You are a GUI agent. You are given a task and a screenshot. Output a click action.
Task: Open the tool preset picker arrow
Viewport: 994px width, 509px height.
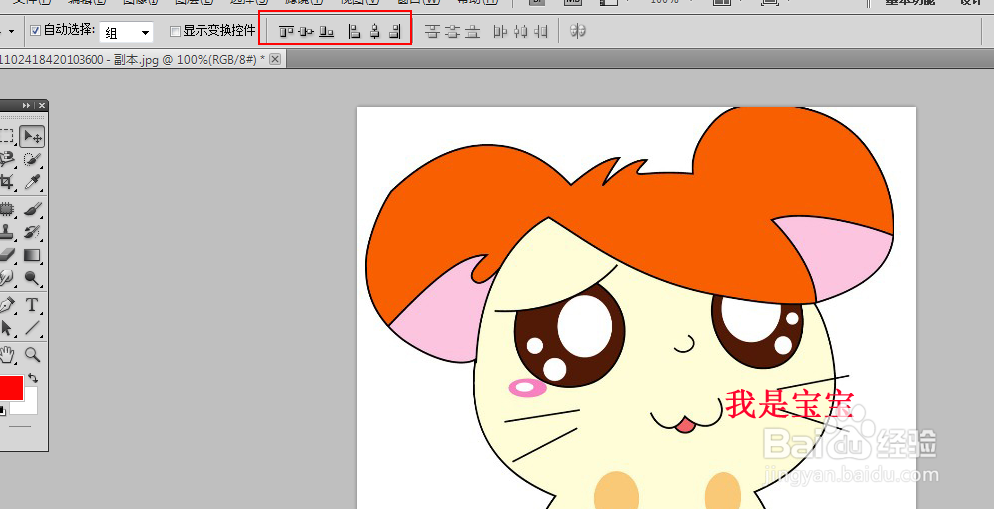click(11, 31)
